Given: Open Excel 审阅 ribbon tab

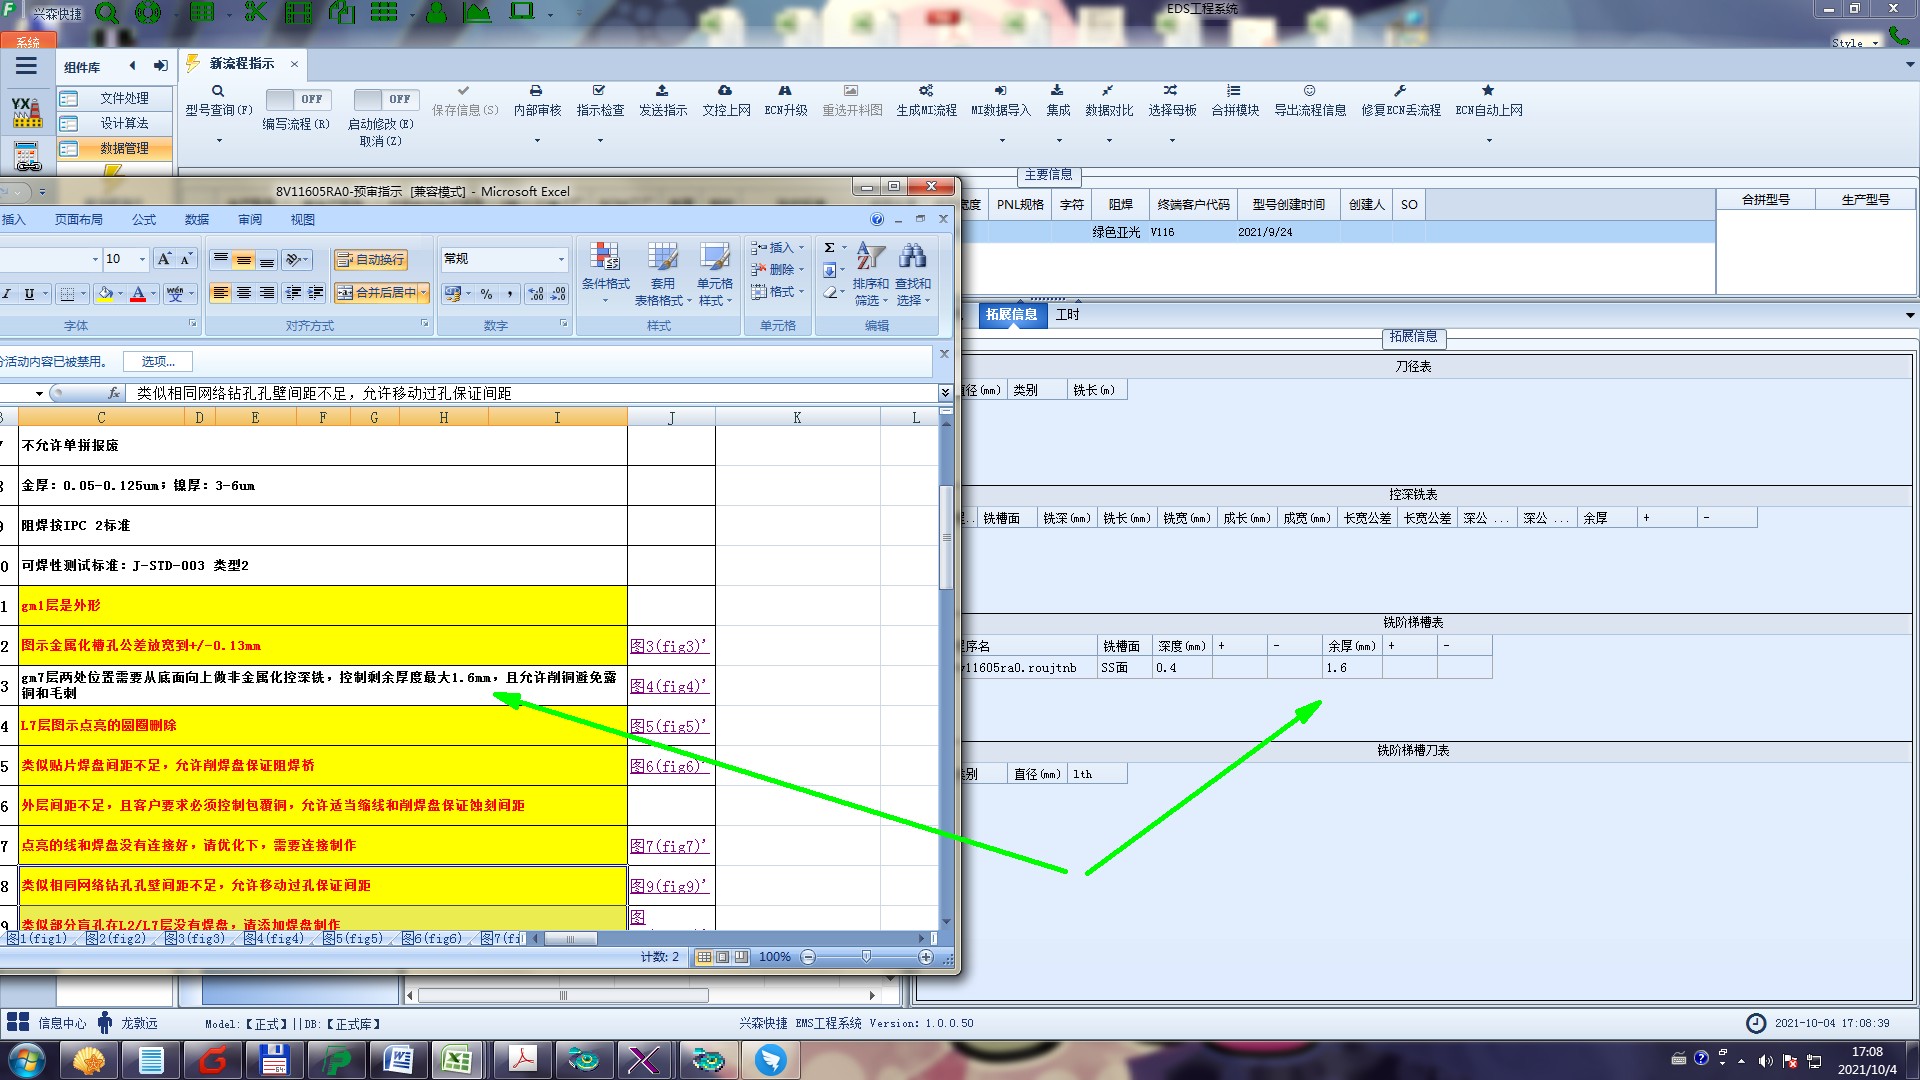Looking at the screenshot, I should tap(250, 220).
